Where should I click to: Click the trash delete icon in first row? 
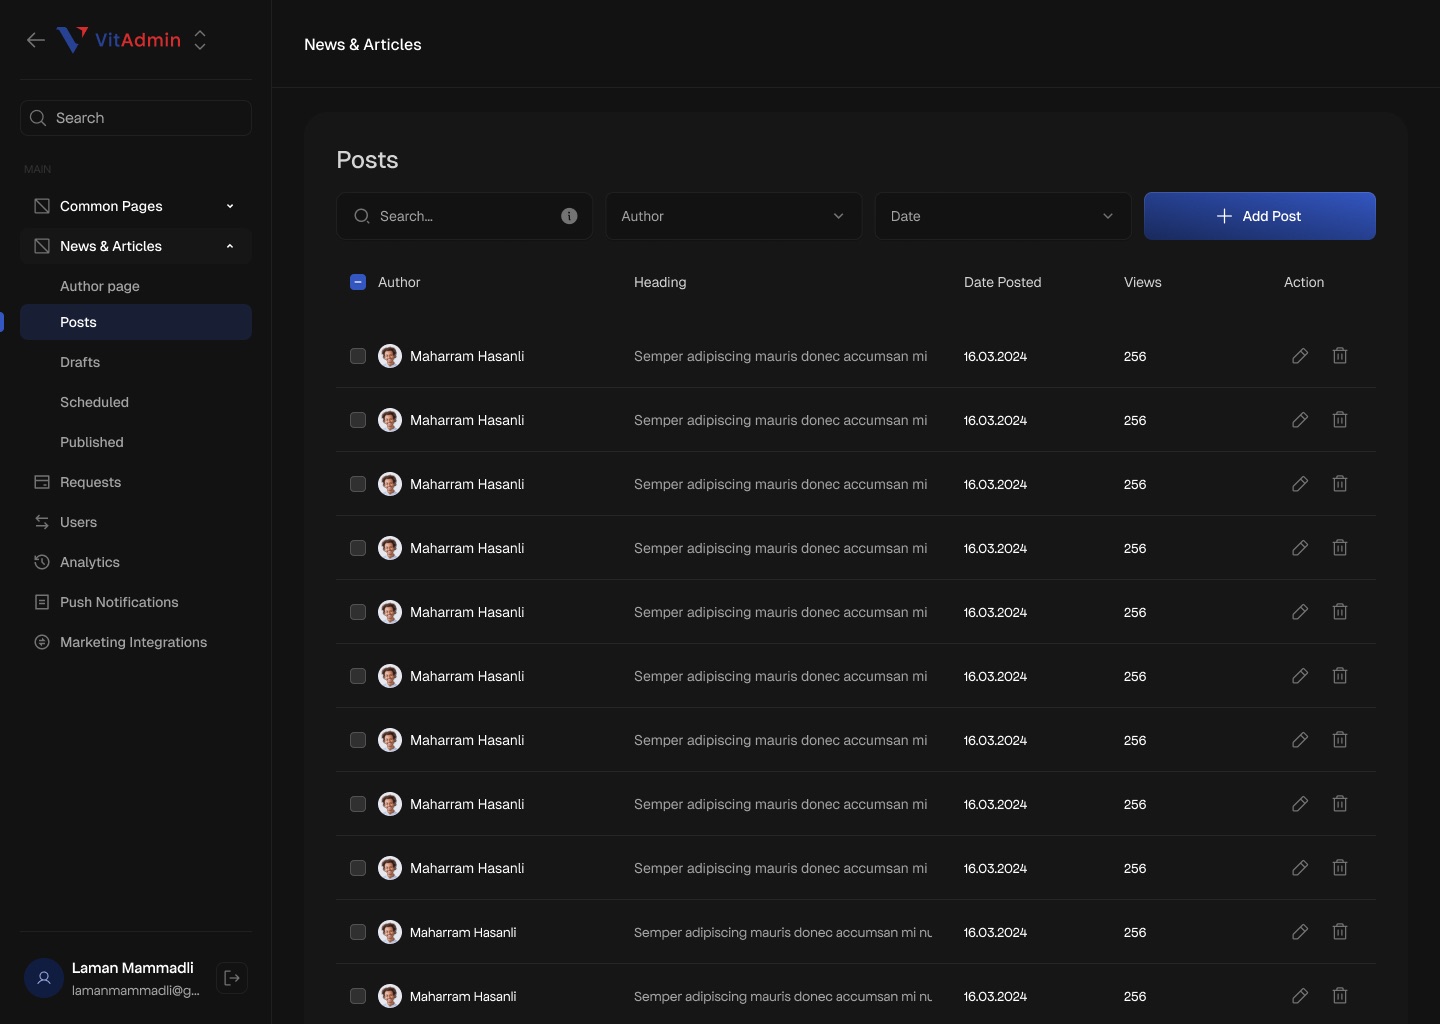pyautogui.click(x=1340, y=356)
